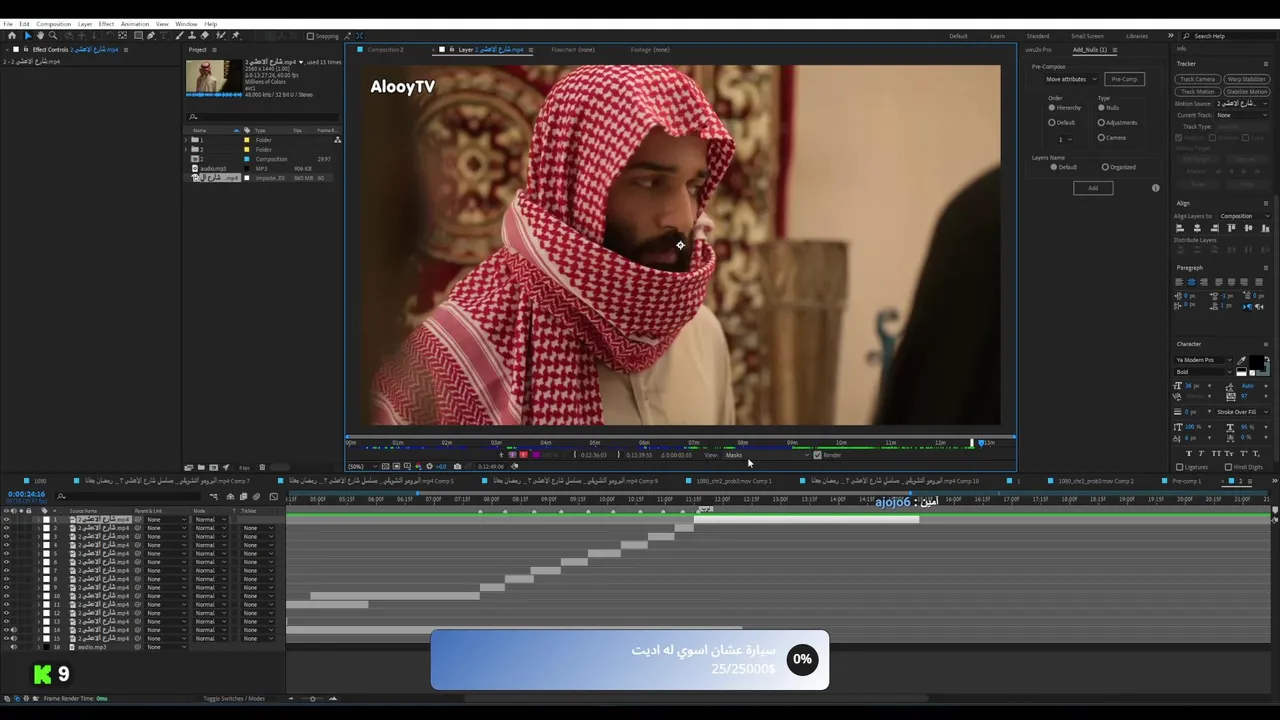Open the viewer View Masks dropdown
This screenshot has width=1280, height=720.
[x=766, y=455]
